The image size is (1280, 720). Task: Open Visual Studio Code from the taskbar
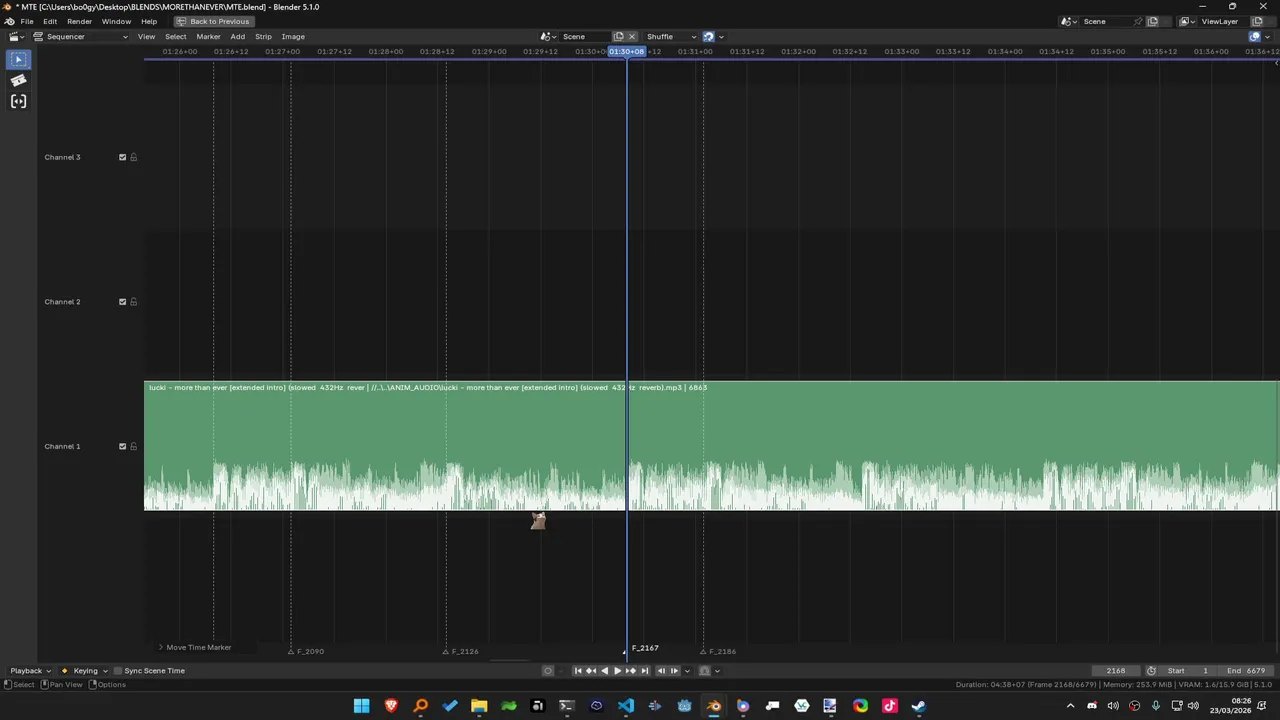click(626, 706)
